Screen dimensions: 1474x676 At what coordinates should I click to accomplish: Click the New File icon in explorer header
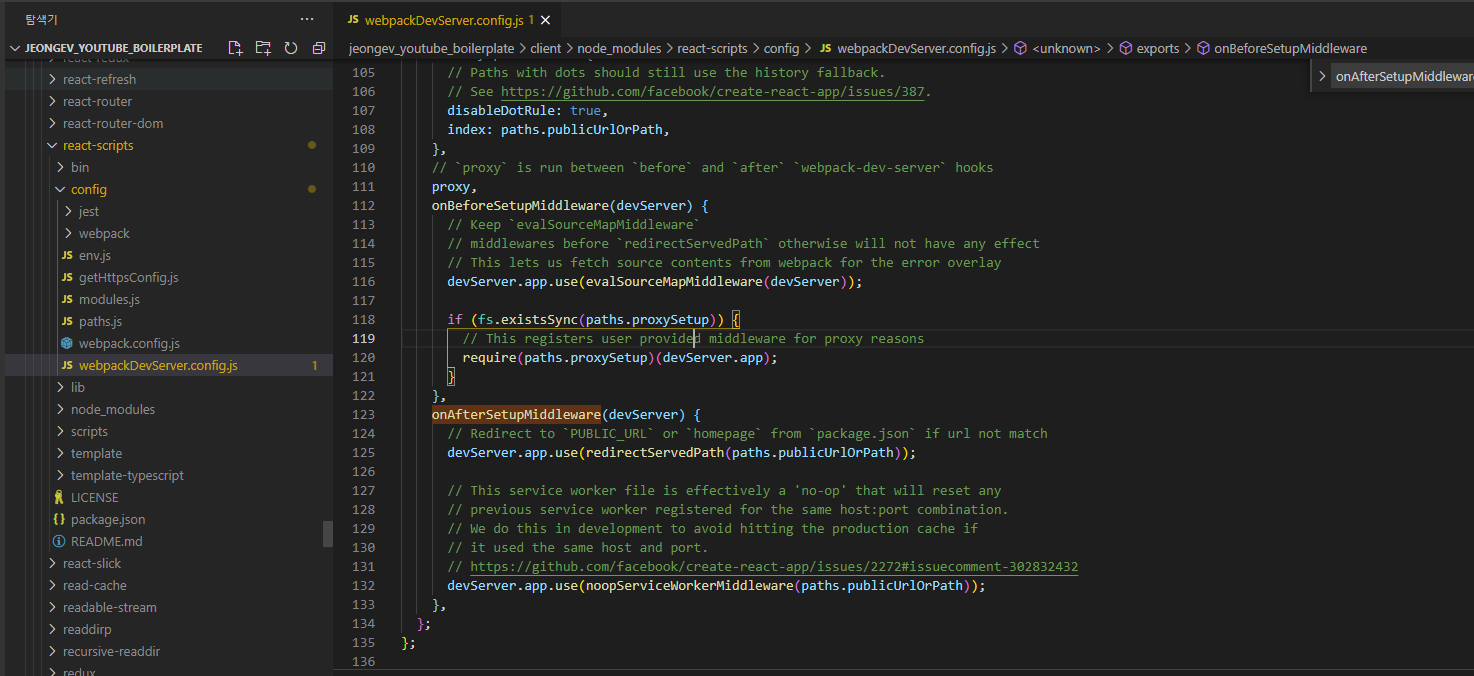[235, 48]
